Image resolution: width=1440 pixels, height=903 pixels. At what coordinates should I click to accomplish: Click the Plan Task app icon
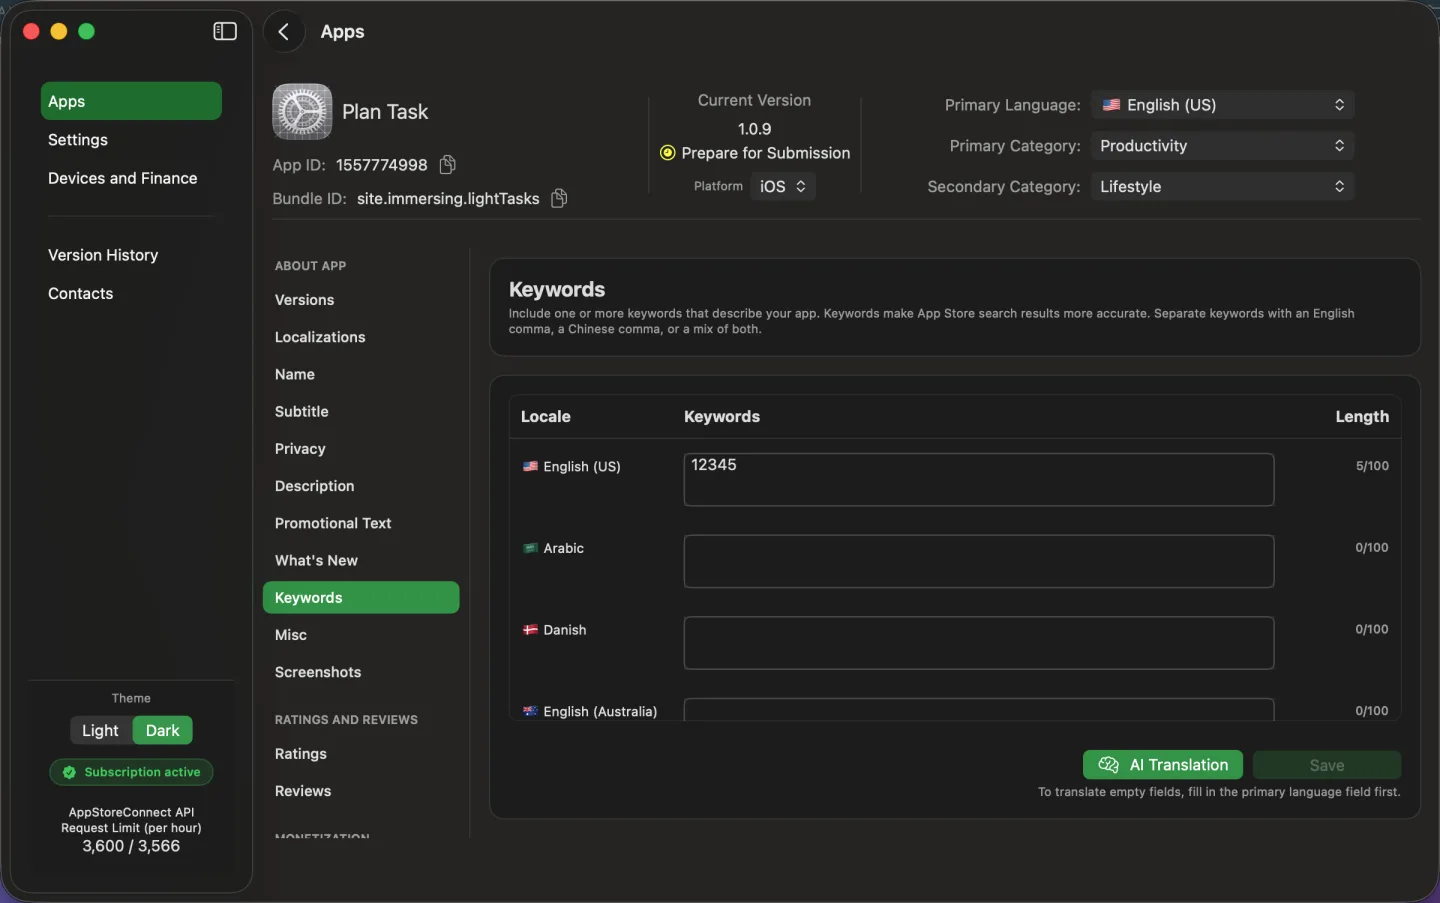[302, 111]
